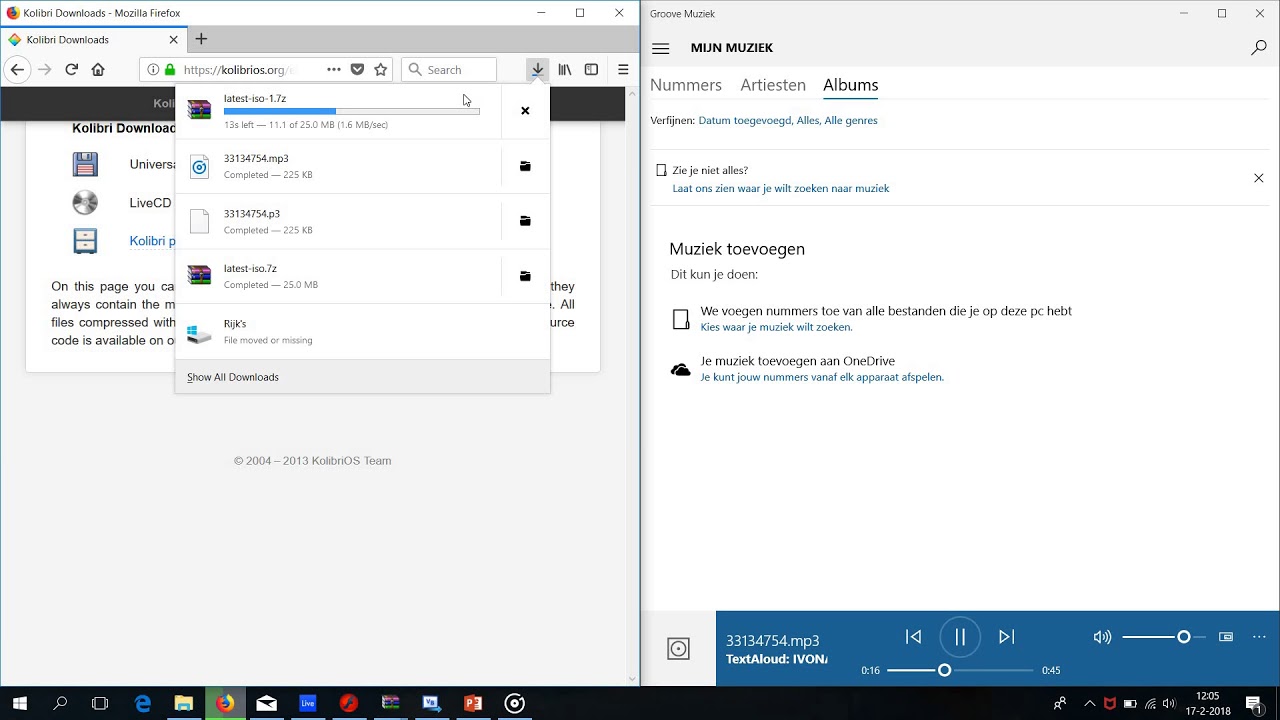1280x720 pixels.
Task: Close the Kolibri Downloads tab
Action: (x=173, y=40)
